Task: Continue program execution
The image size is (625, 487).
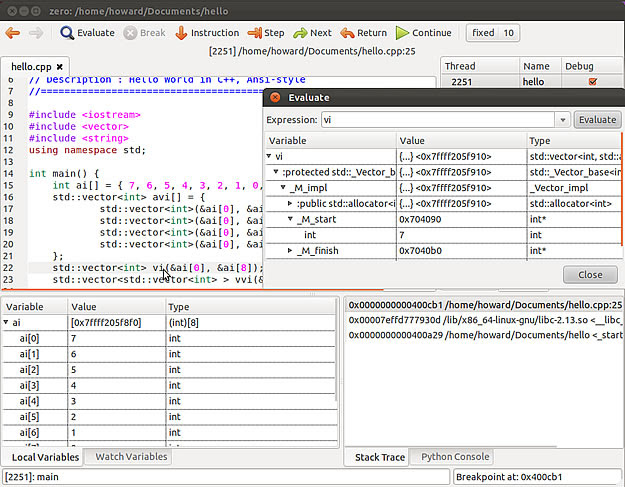Action: (x=423, y=33)
